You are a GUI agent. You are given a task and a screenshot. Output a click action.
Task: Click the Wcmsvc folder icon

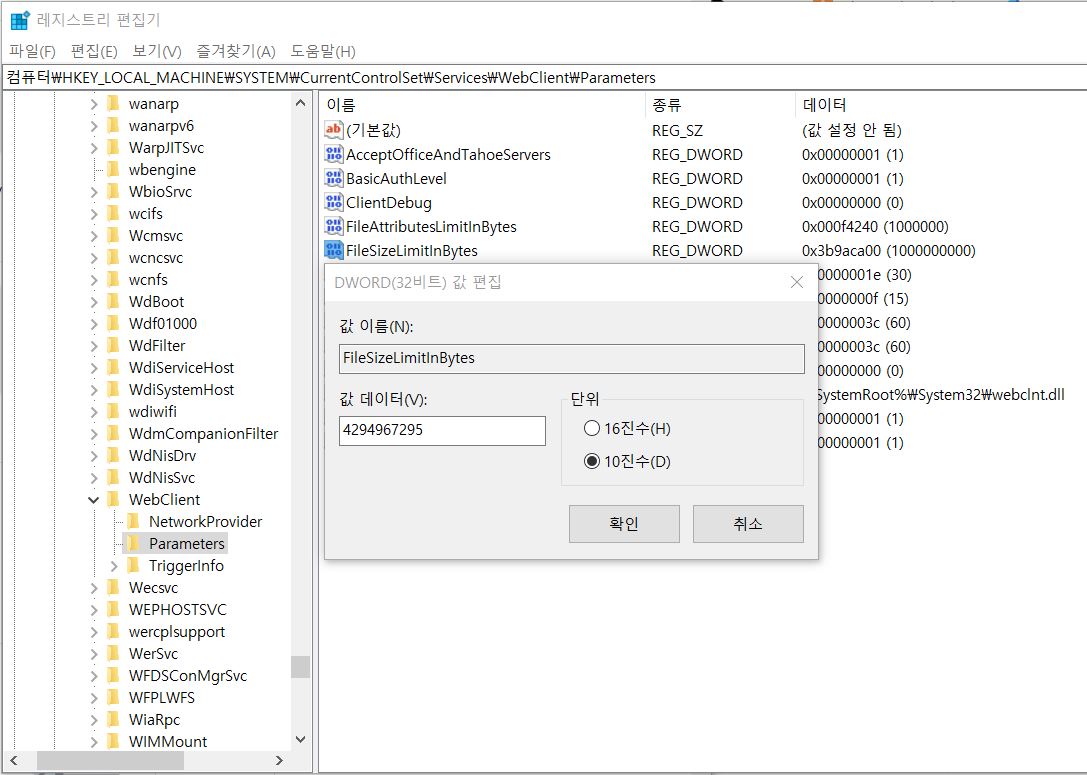click(x=114, y=236)
